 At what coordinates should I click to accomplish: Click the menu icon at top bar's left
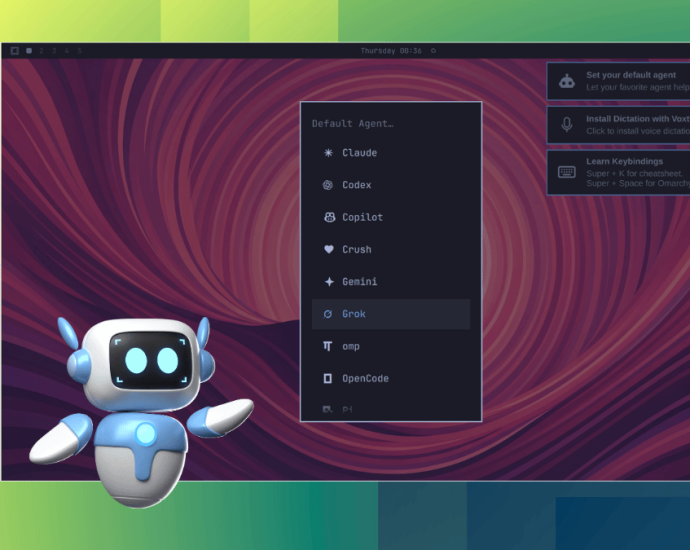[x=15, y=51]
